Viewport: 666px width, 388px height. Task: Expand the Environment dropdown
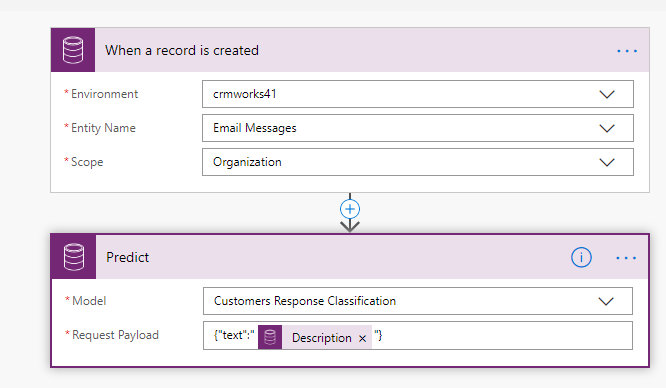[607, 94]
